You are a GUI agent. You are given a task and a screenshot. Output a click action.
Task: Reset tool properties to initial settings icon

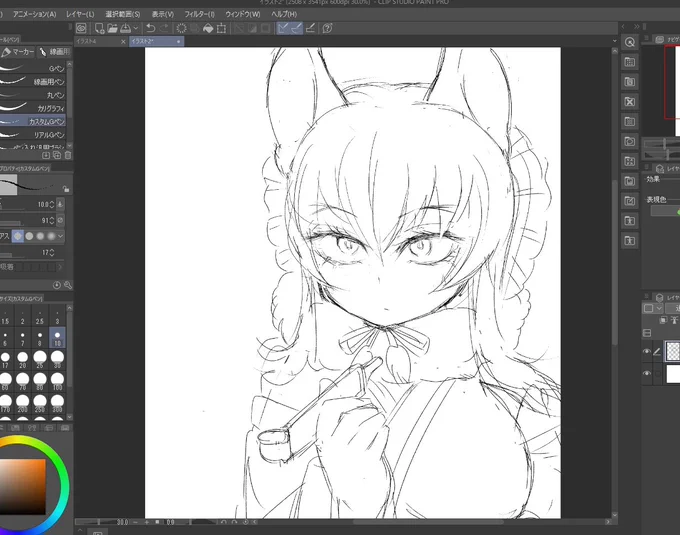(56, 285)
